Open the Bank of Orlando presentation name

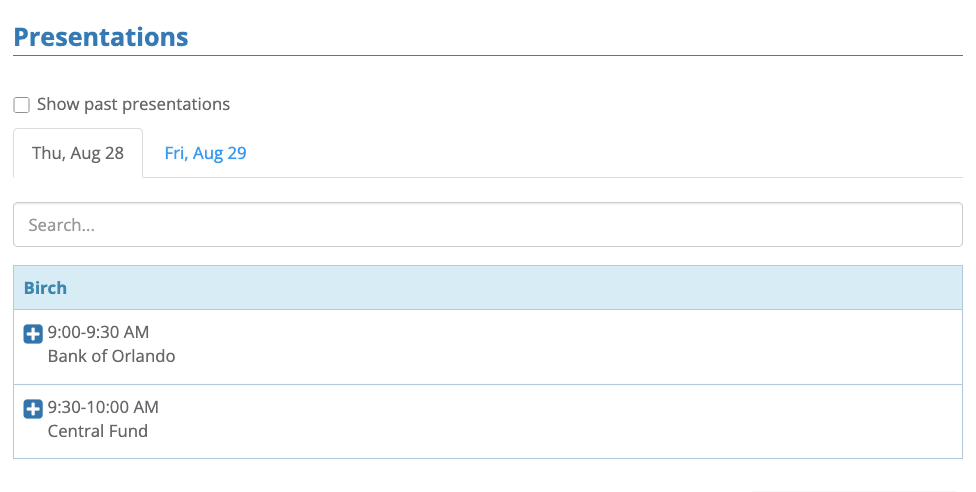[x=111, y=356]
